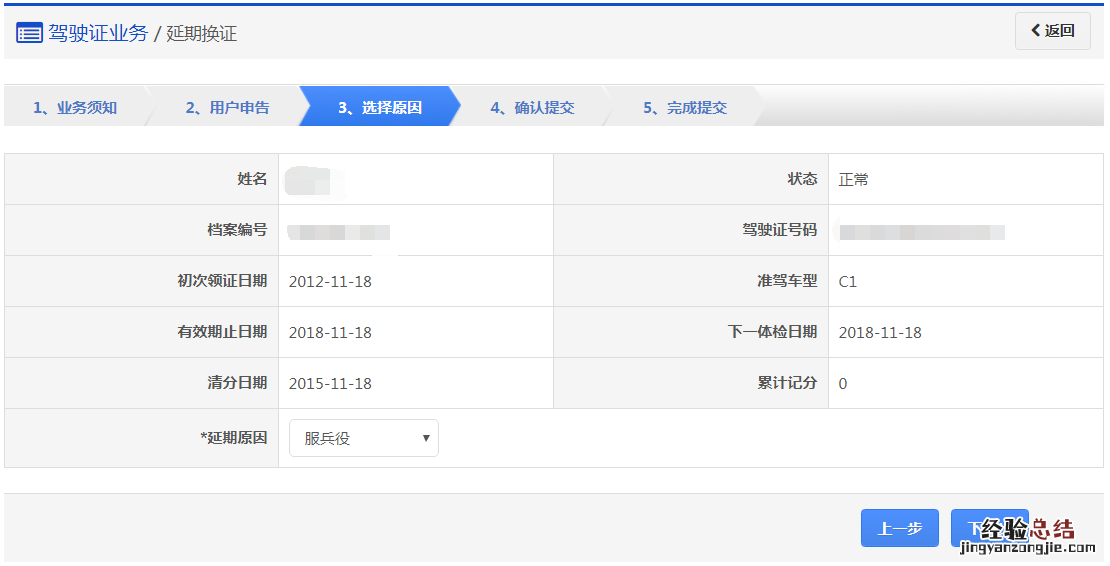The height and width of the screenshot is (566, 1110).
Task: Click the active step 3 选择原因
Action: coord(379,107)
